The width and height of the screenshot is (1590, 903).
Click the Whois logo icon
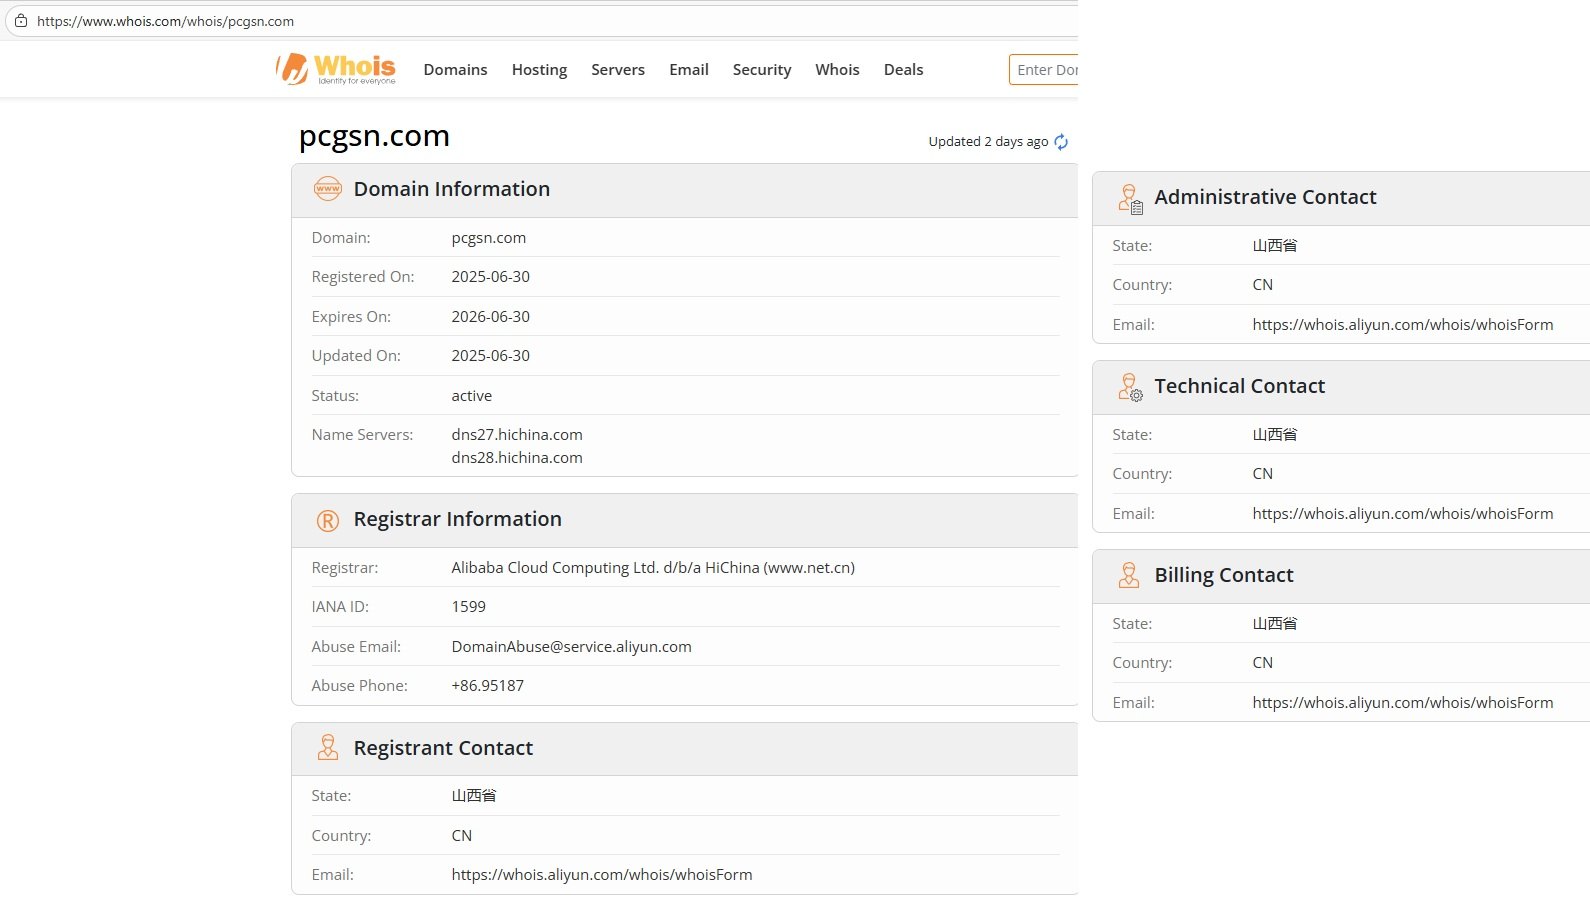pos(293,69)
